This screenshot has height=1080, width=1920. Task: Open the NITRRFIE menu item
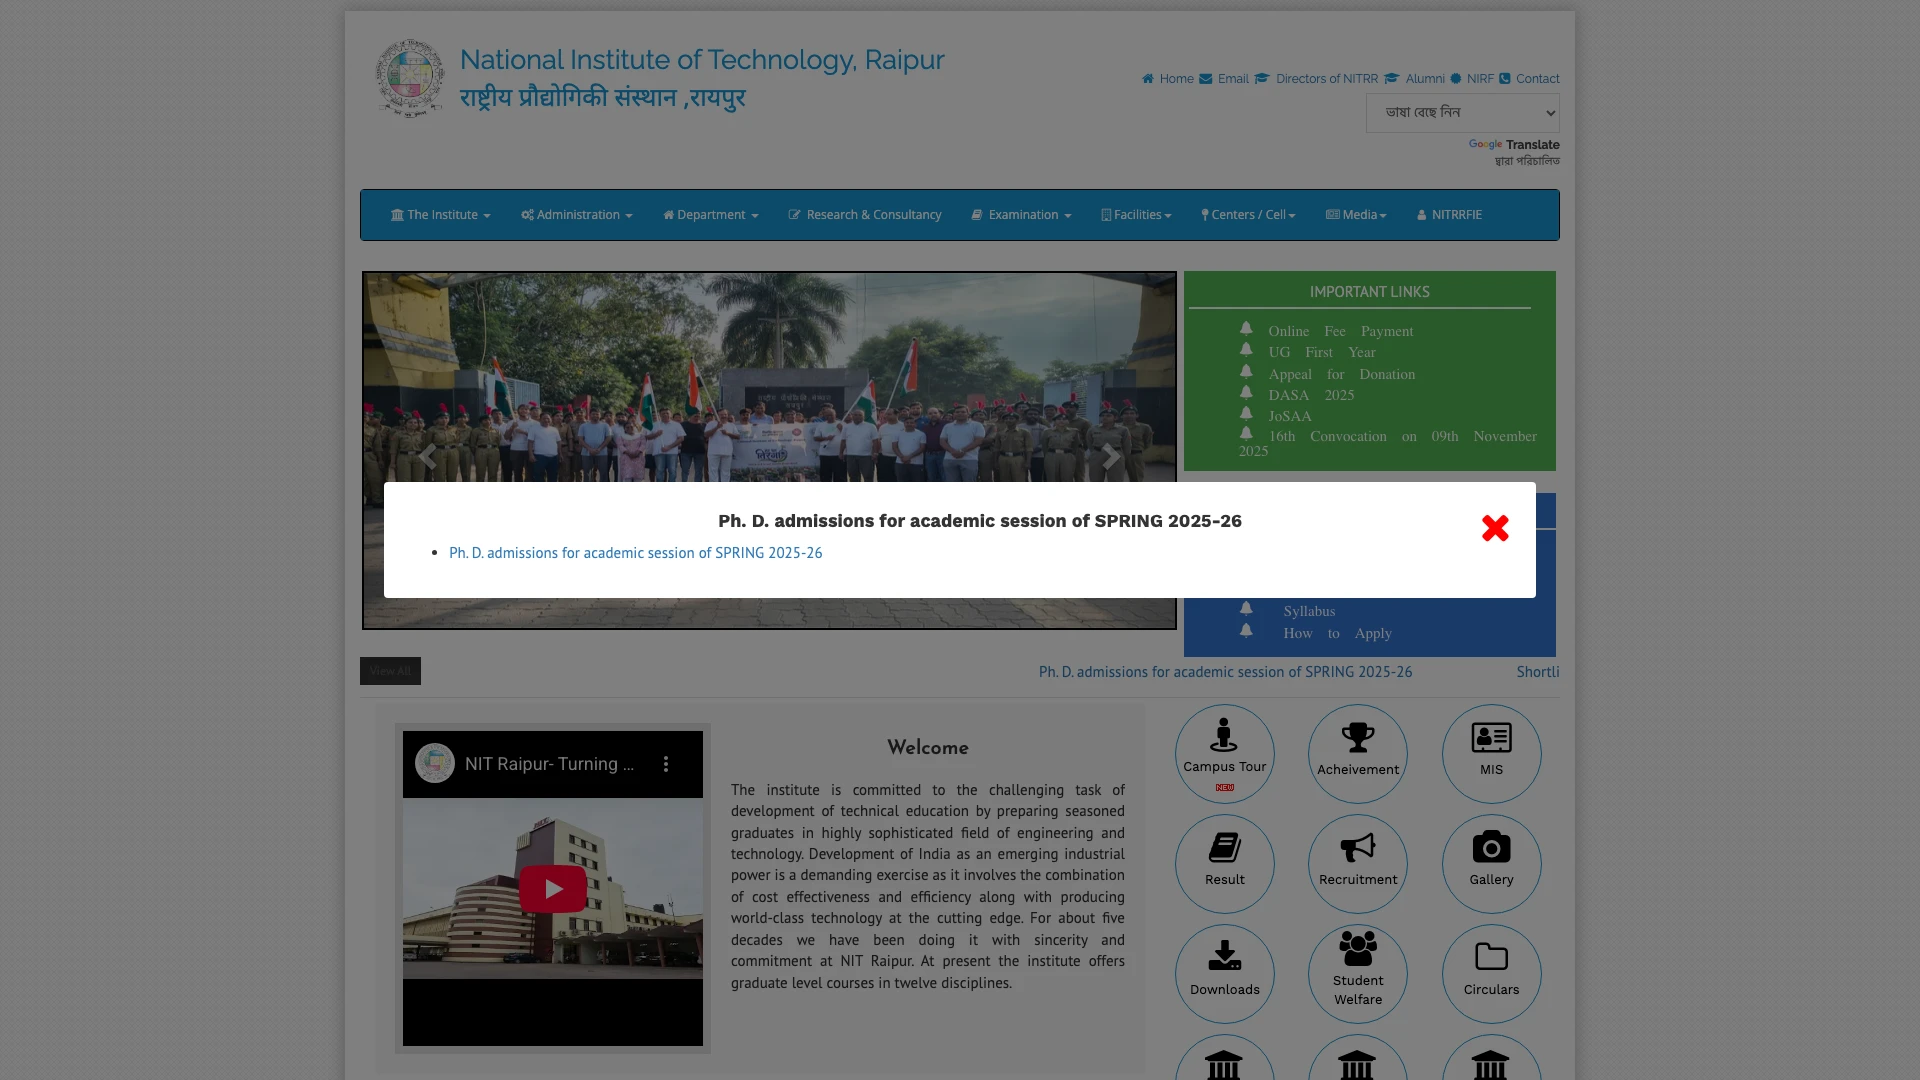coord(1449,215)
